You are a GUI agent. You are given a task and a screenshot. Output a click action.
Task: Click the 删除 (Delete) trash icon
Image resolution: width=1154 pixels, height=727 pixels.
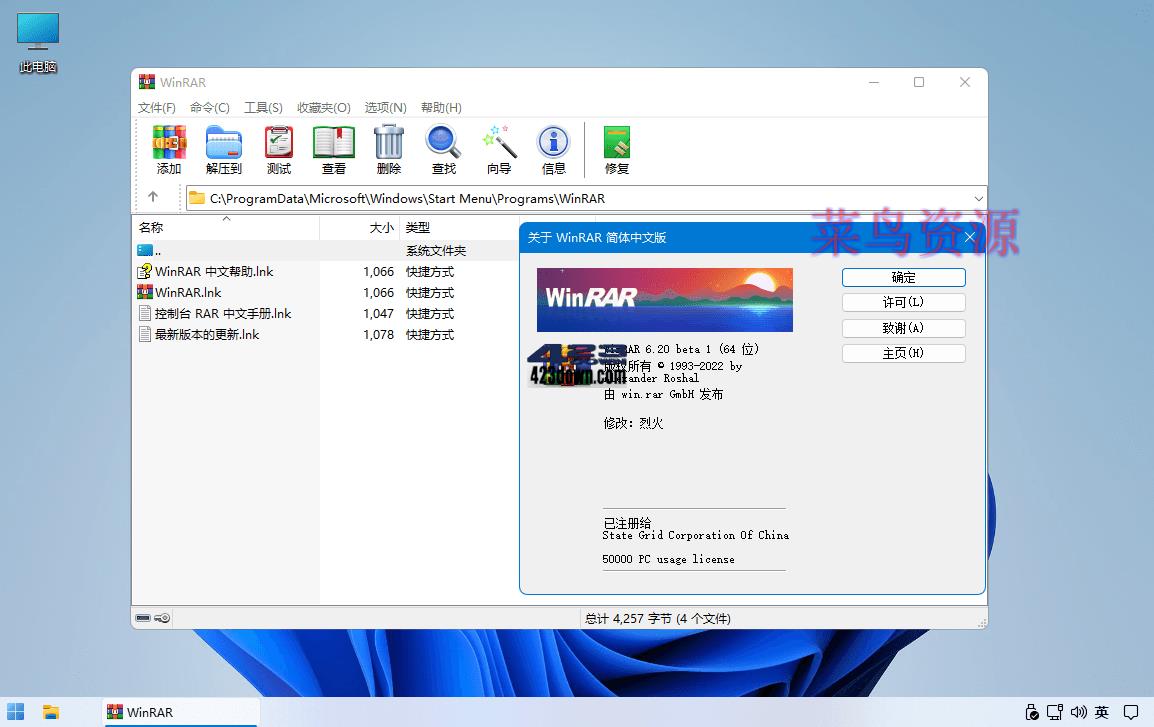[x=388, y=148]
